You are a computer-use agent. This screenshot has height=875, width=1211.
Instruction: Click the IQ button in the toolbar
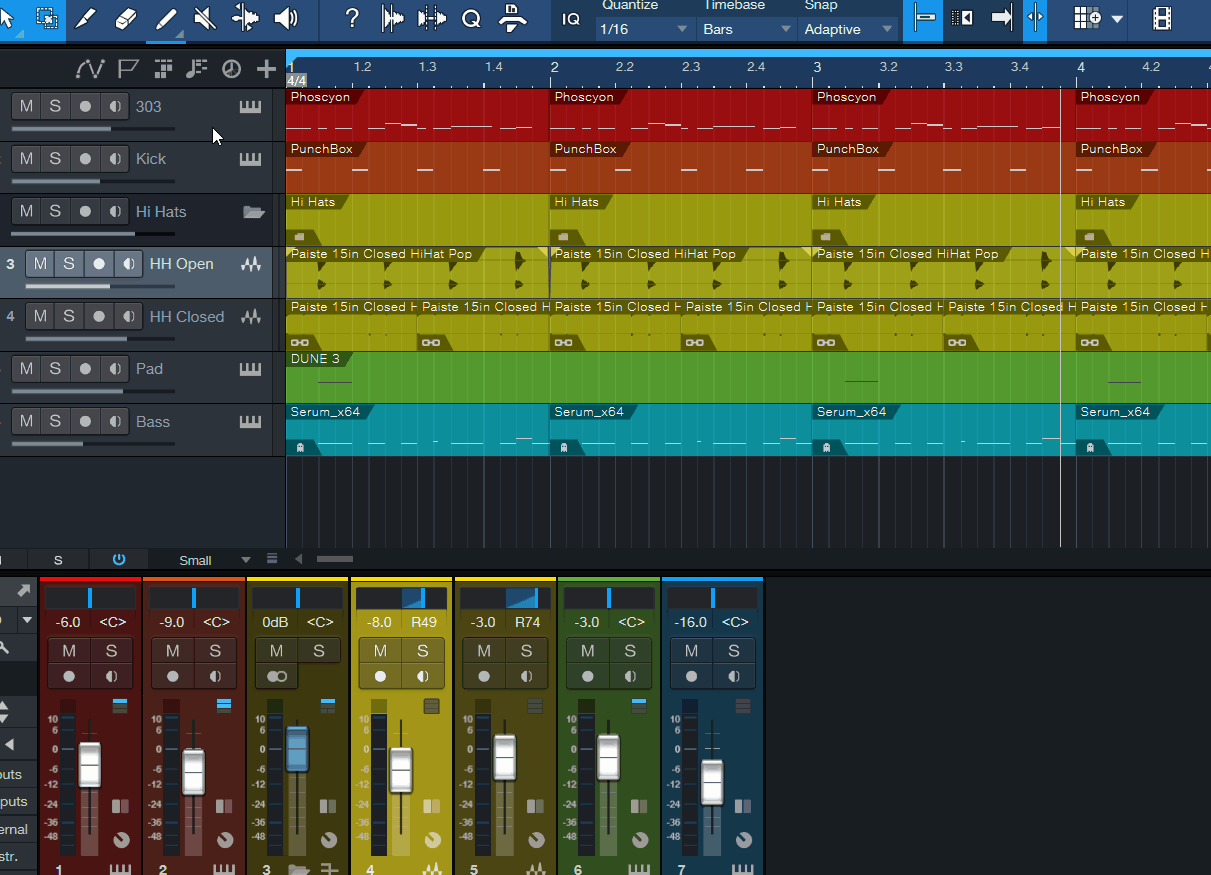571,19
